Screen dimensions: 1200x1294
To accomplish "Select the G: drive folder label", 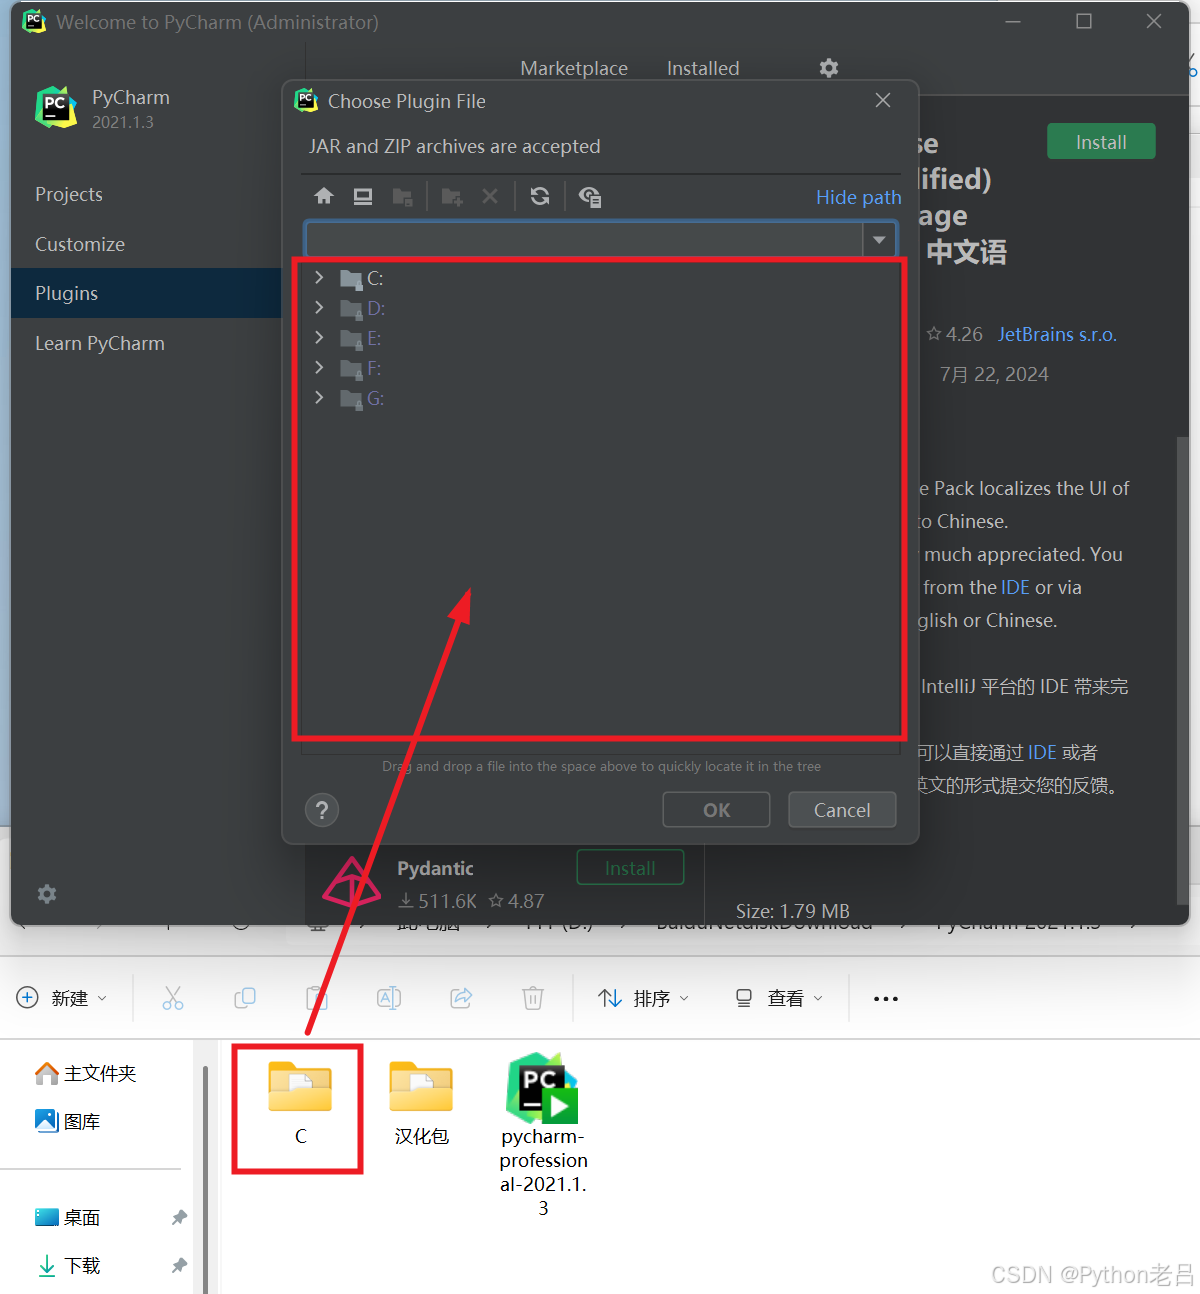I will click(375, 398).
